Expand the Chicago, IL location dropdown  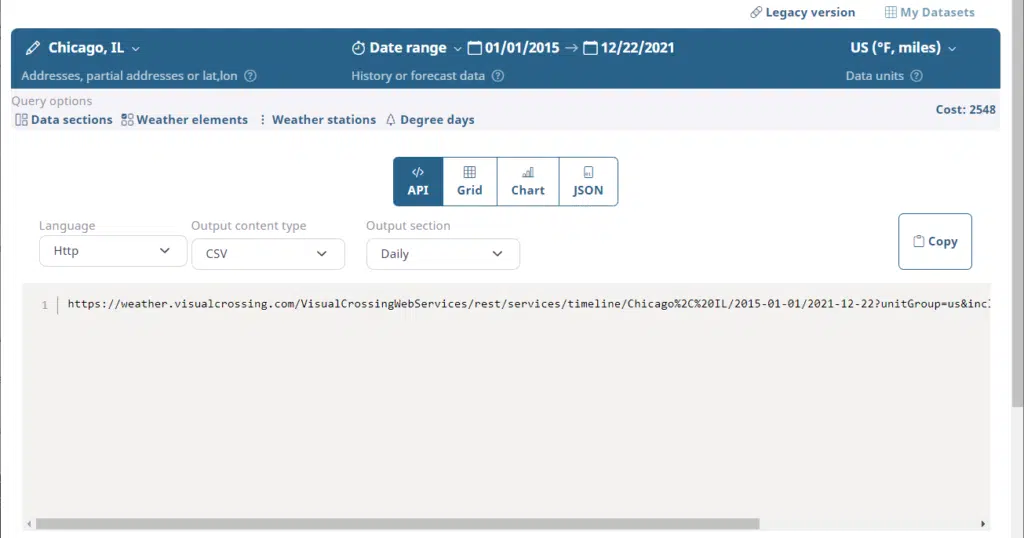point(136,48)
